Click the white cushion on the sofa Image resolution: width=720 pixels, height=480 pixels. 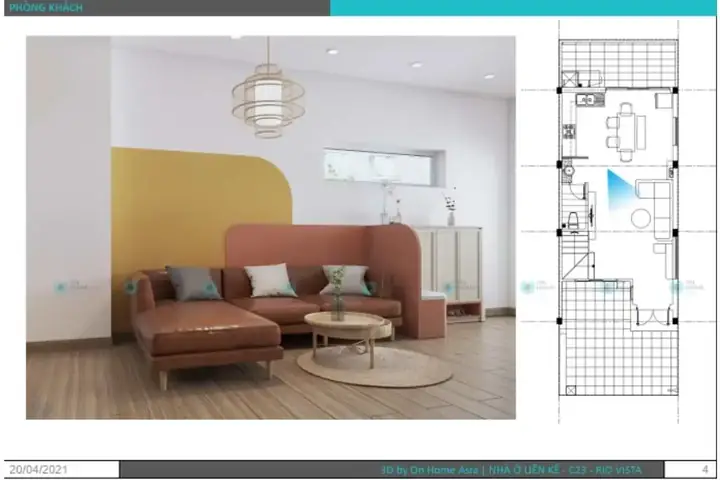pos(269,280)
